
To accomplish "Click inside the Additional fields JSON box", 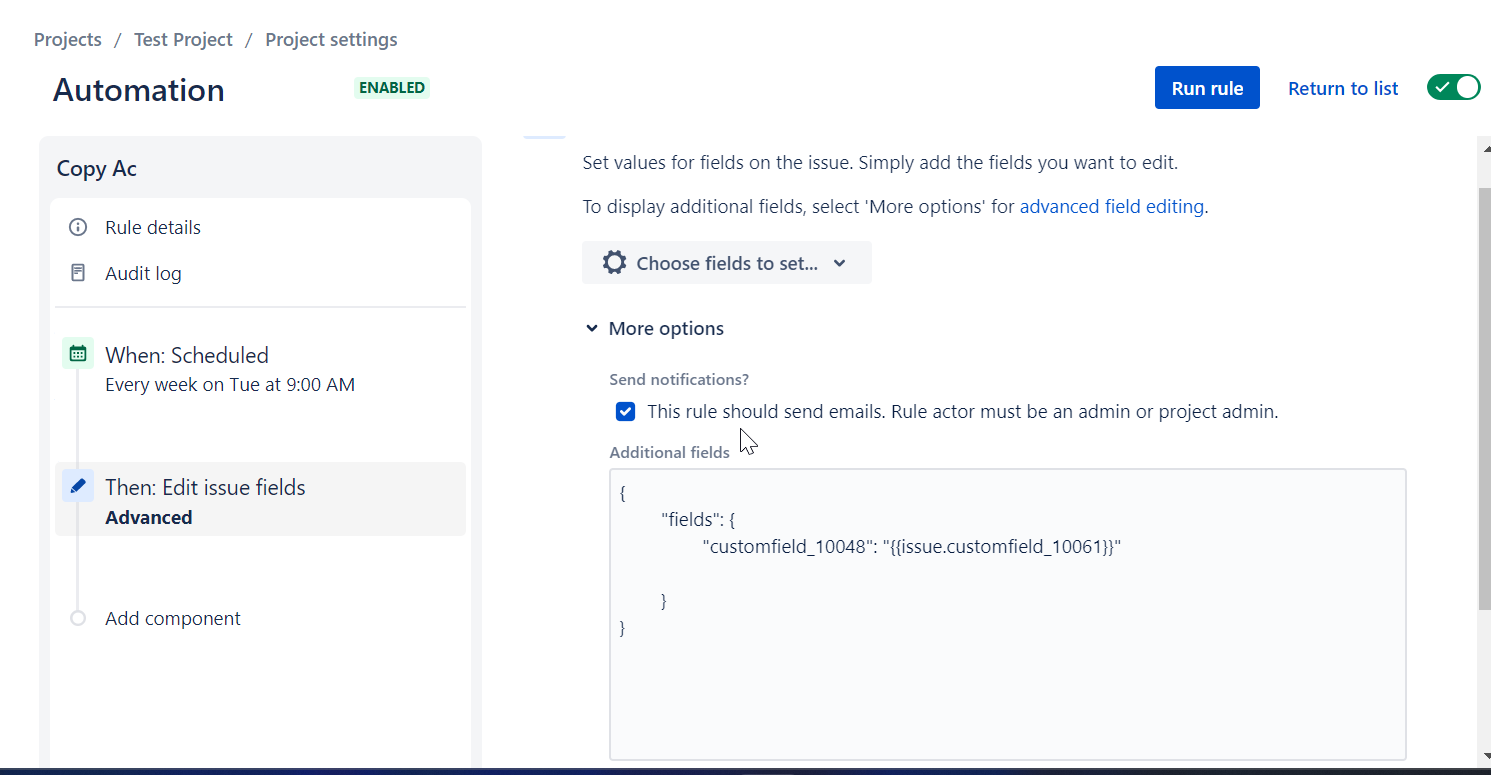I will pyautogui.click(x=1007, y=680).
